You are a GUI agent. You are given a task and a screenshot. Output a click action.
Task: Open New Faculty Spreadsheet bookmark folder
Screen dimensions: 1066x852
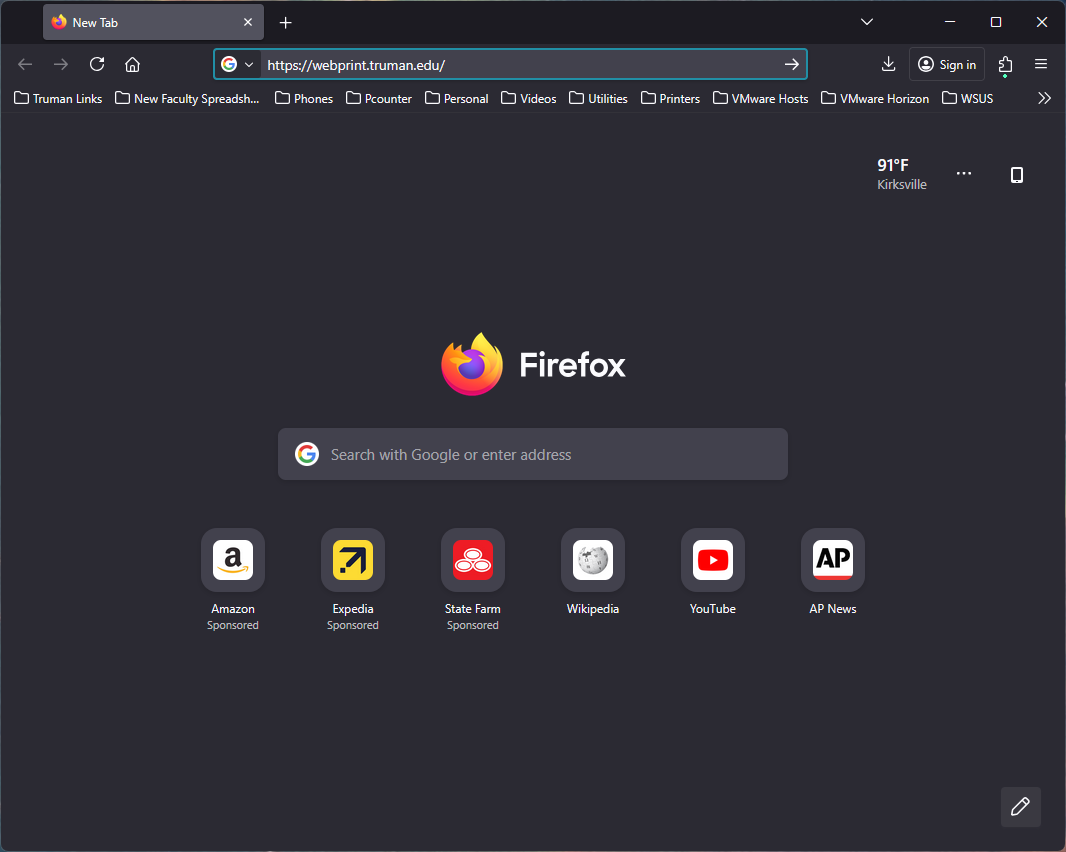(x=188, y=99)
